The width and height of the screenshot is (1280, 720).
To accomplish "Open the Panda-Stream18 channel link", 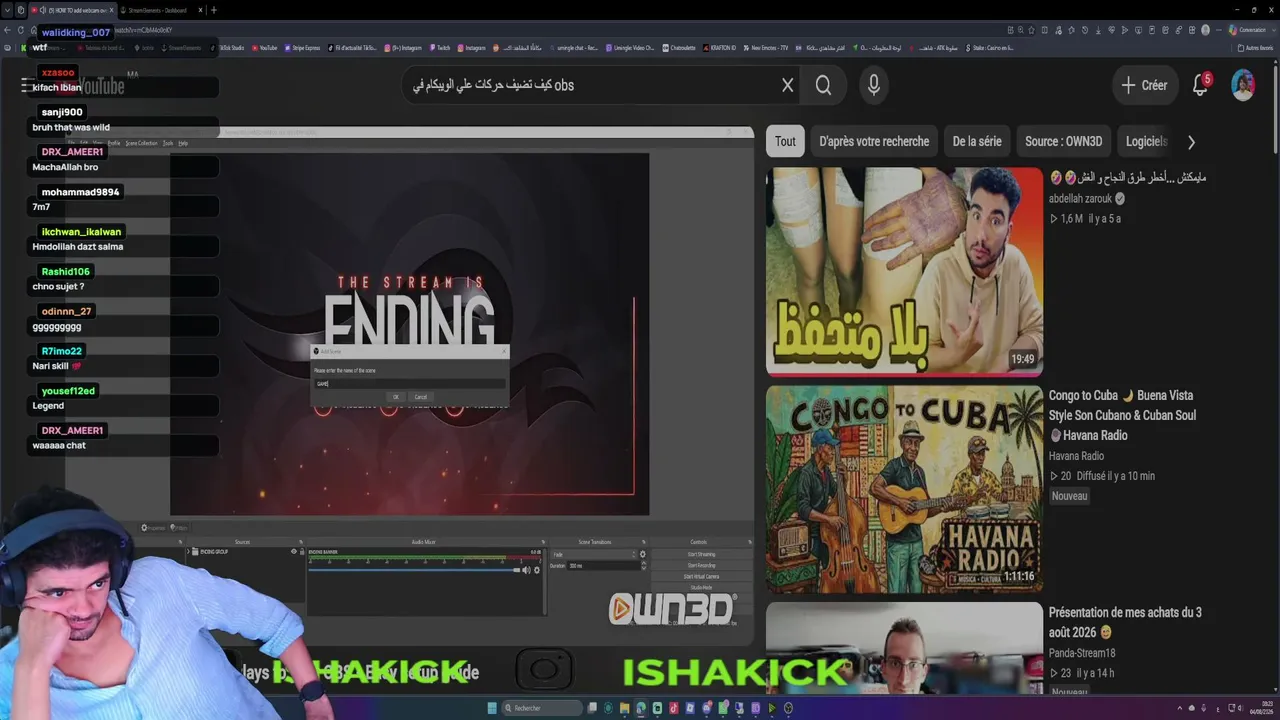I will (x=1082, y=653).
